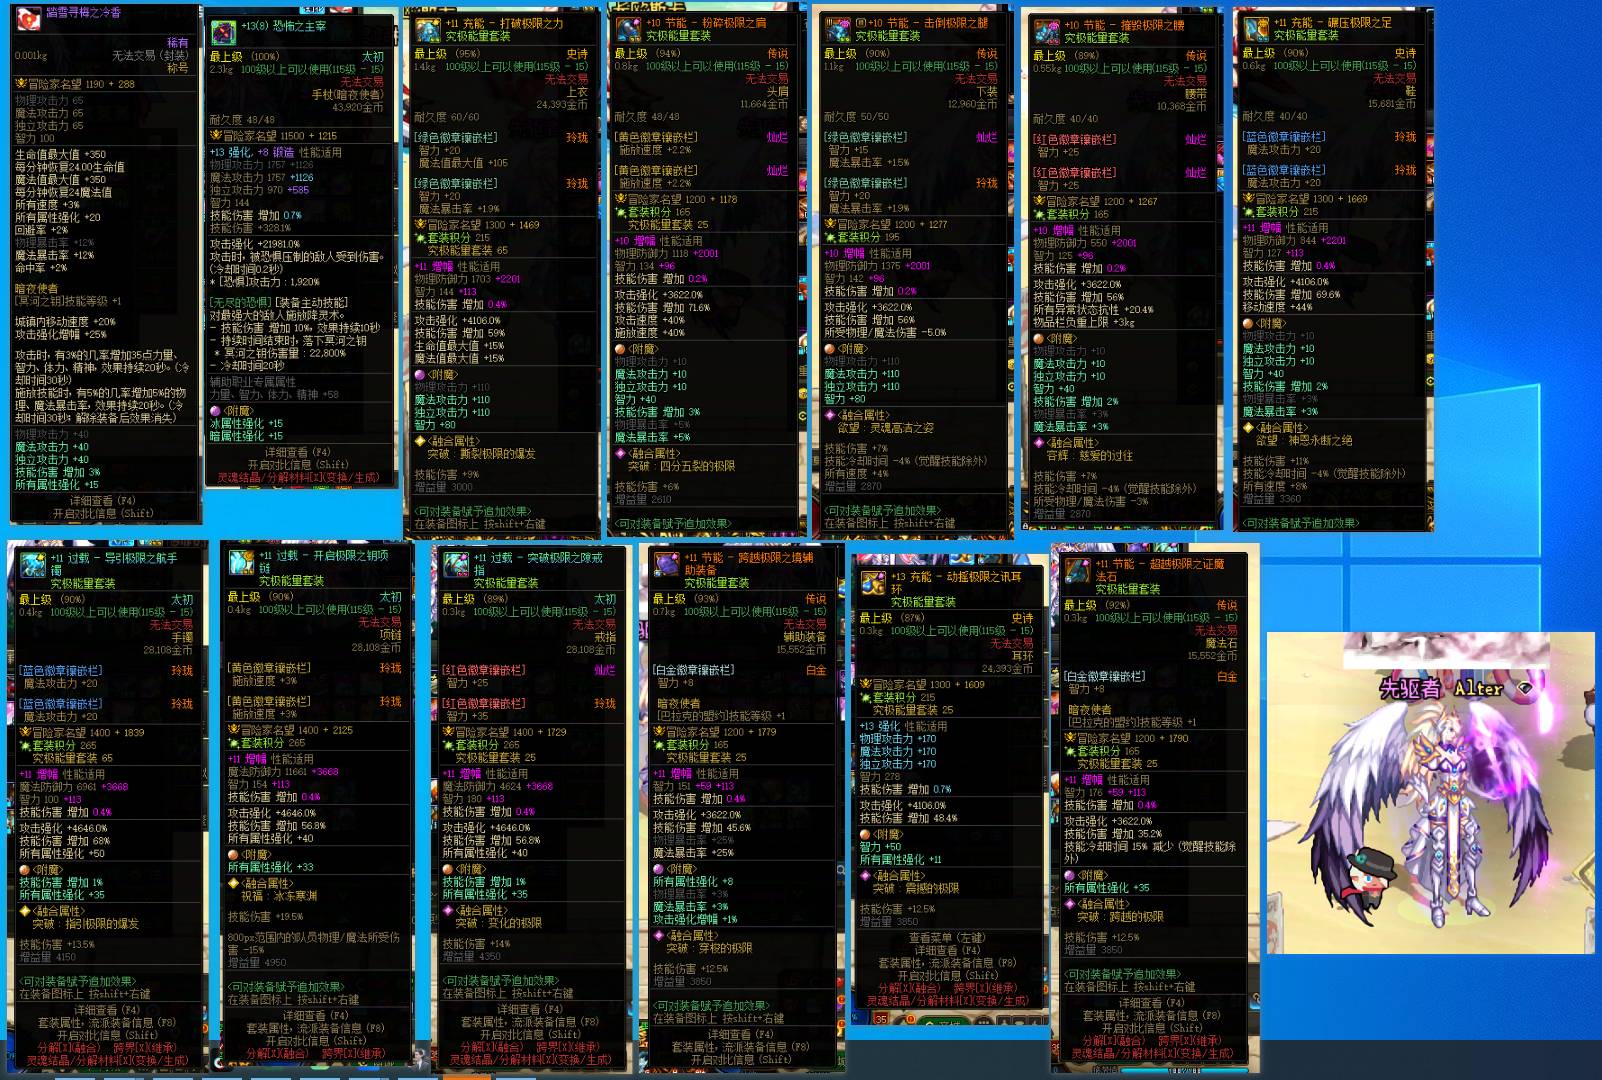Click the 开启极限之钥 necklace icon
Screen dimensions: 1602x1080
[x=241, y=562]
